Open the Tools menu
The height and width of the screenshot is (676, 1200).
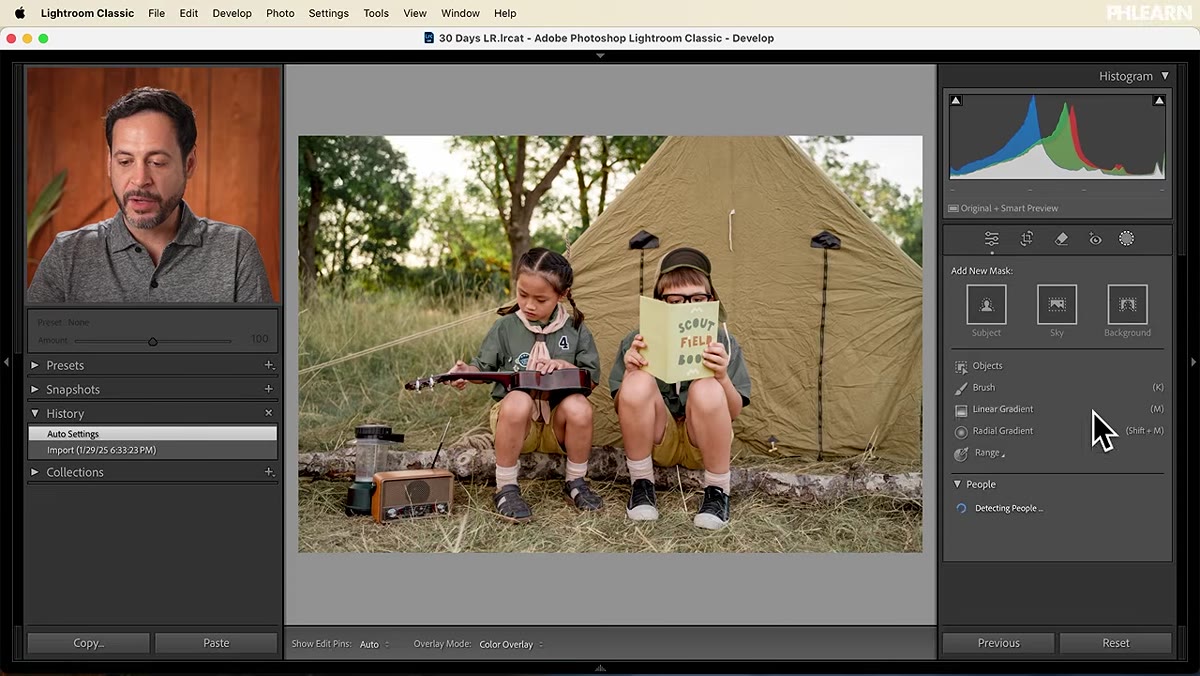(x=376, y=13)
